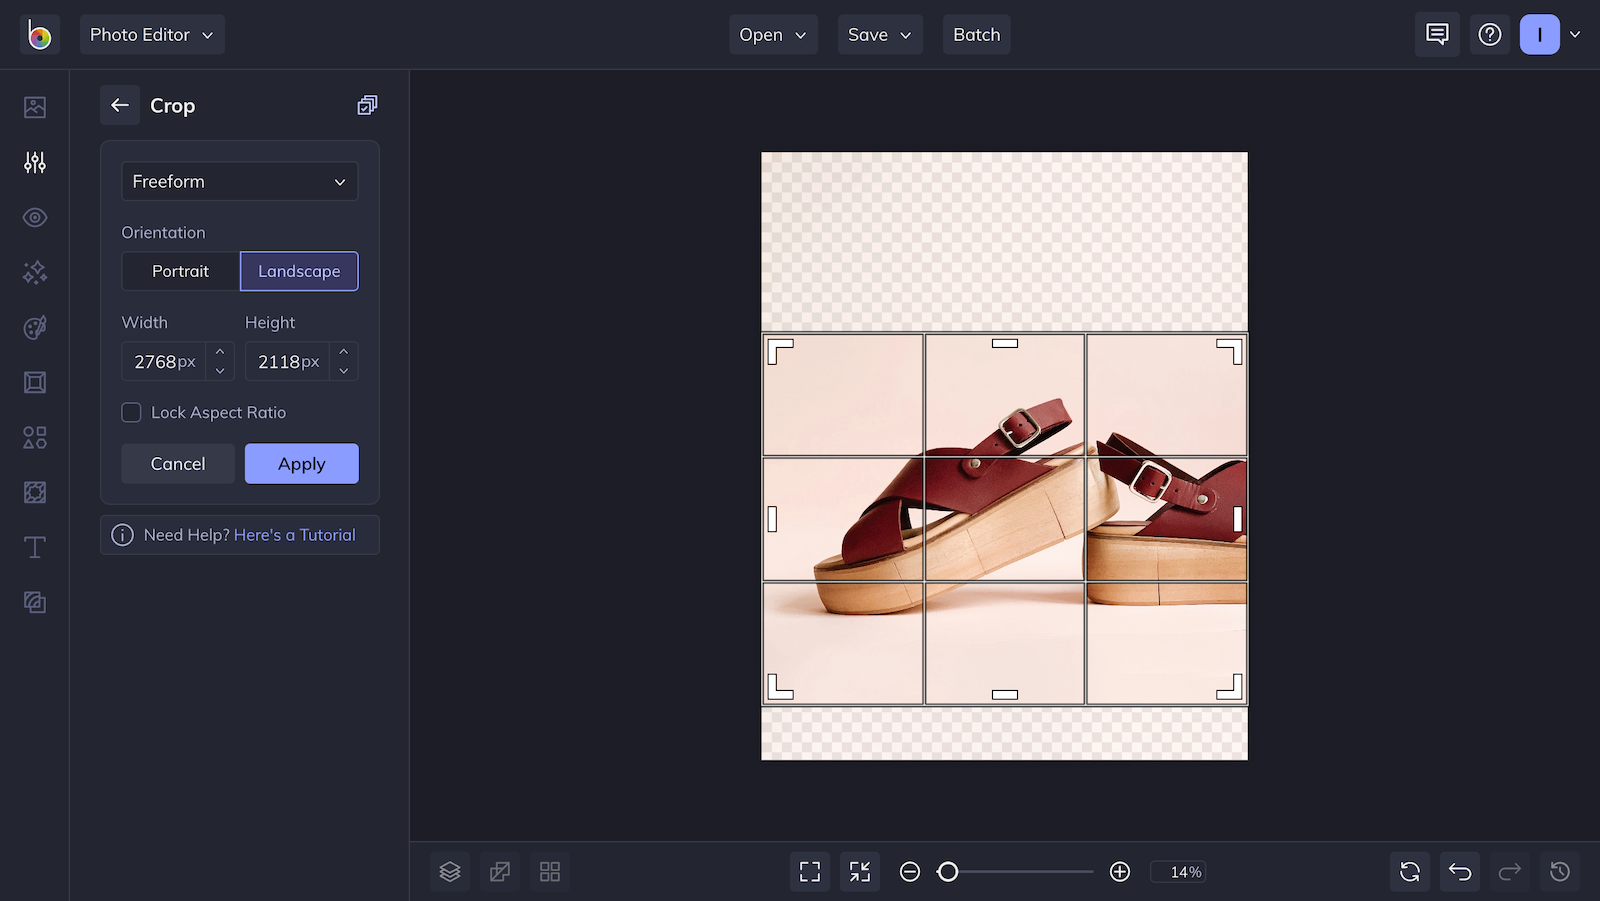The width and height of the screenshot is (1600, 901).
Task: Click the Undo icon
Action: coord(1459,871)
